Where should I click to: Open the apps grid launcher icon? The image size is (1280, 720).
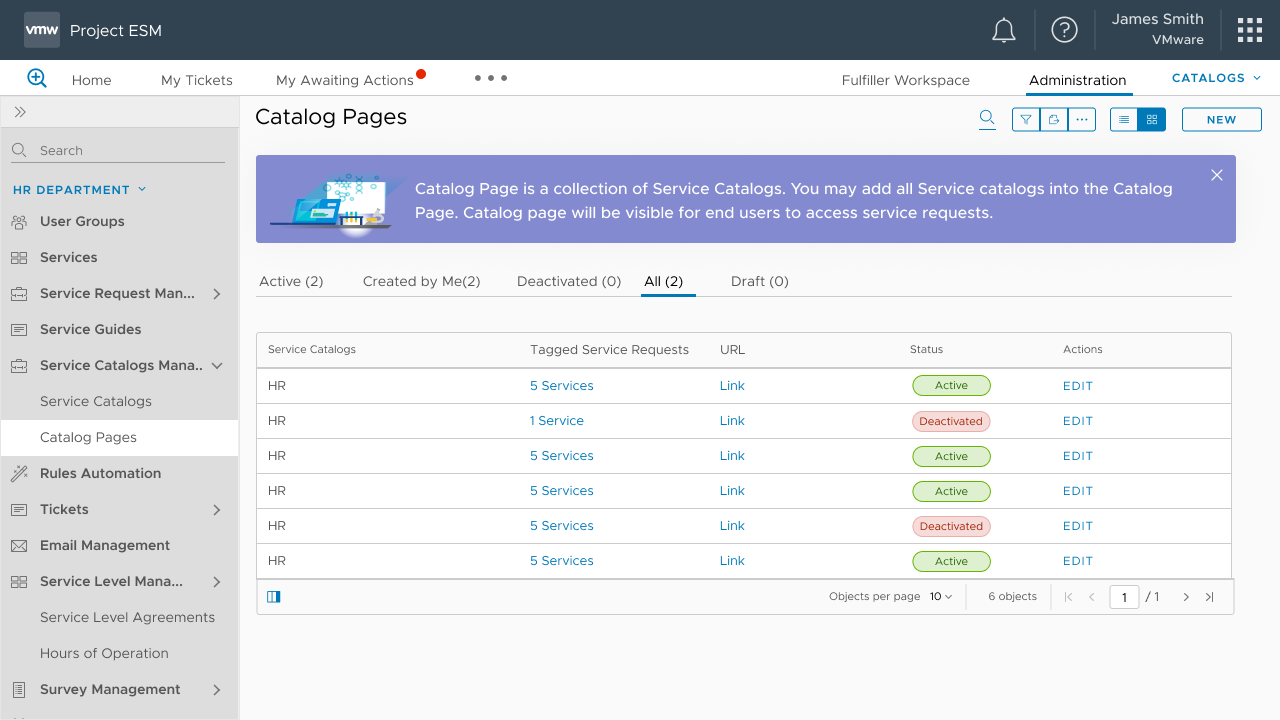click(1249, 30)
